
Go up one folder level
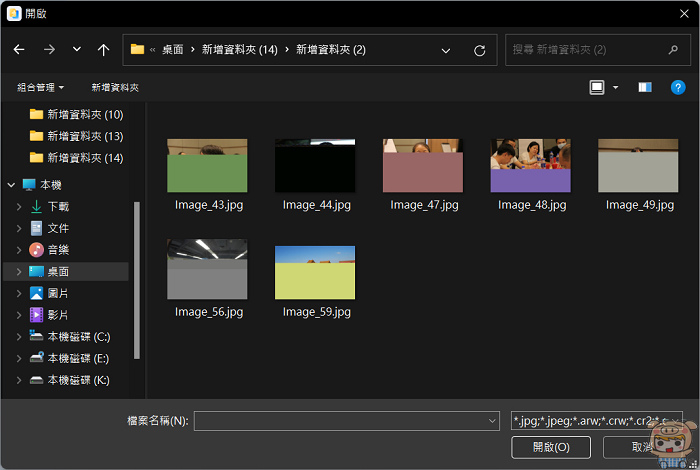(104, 49)
